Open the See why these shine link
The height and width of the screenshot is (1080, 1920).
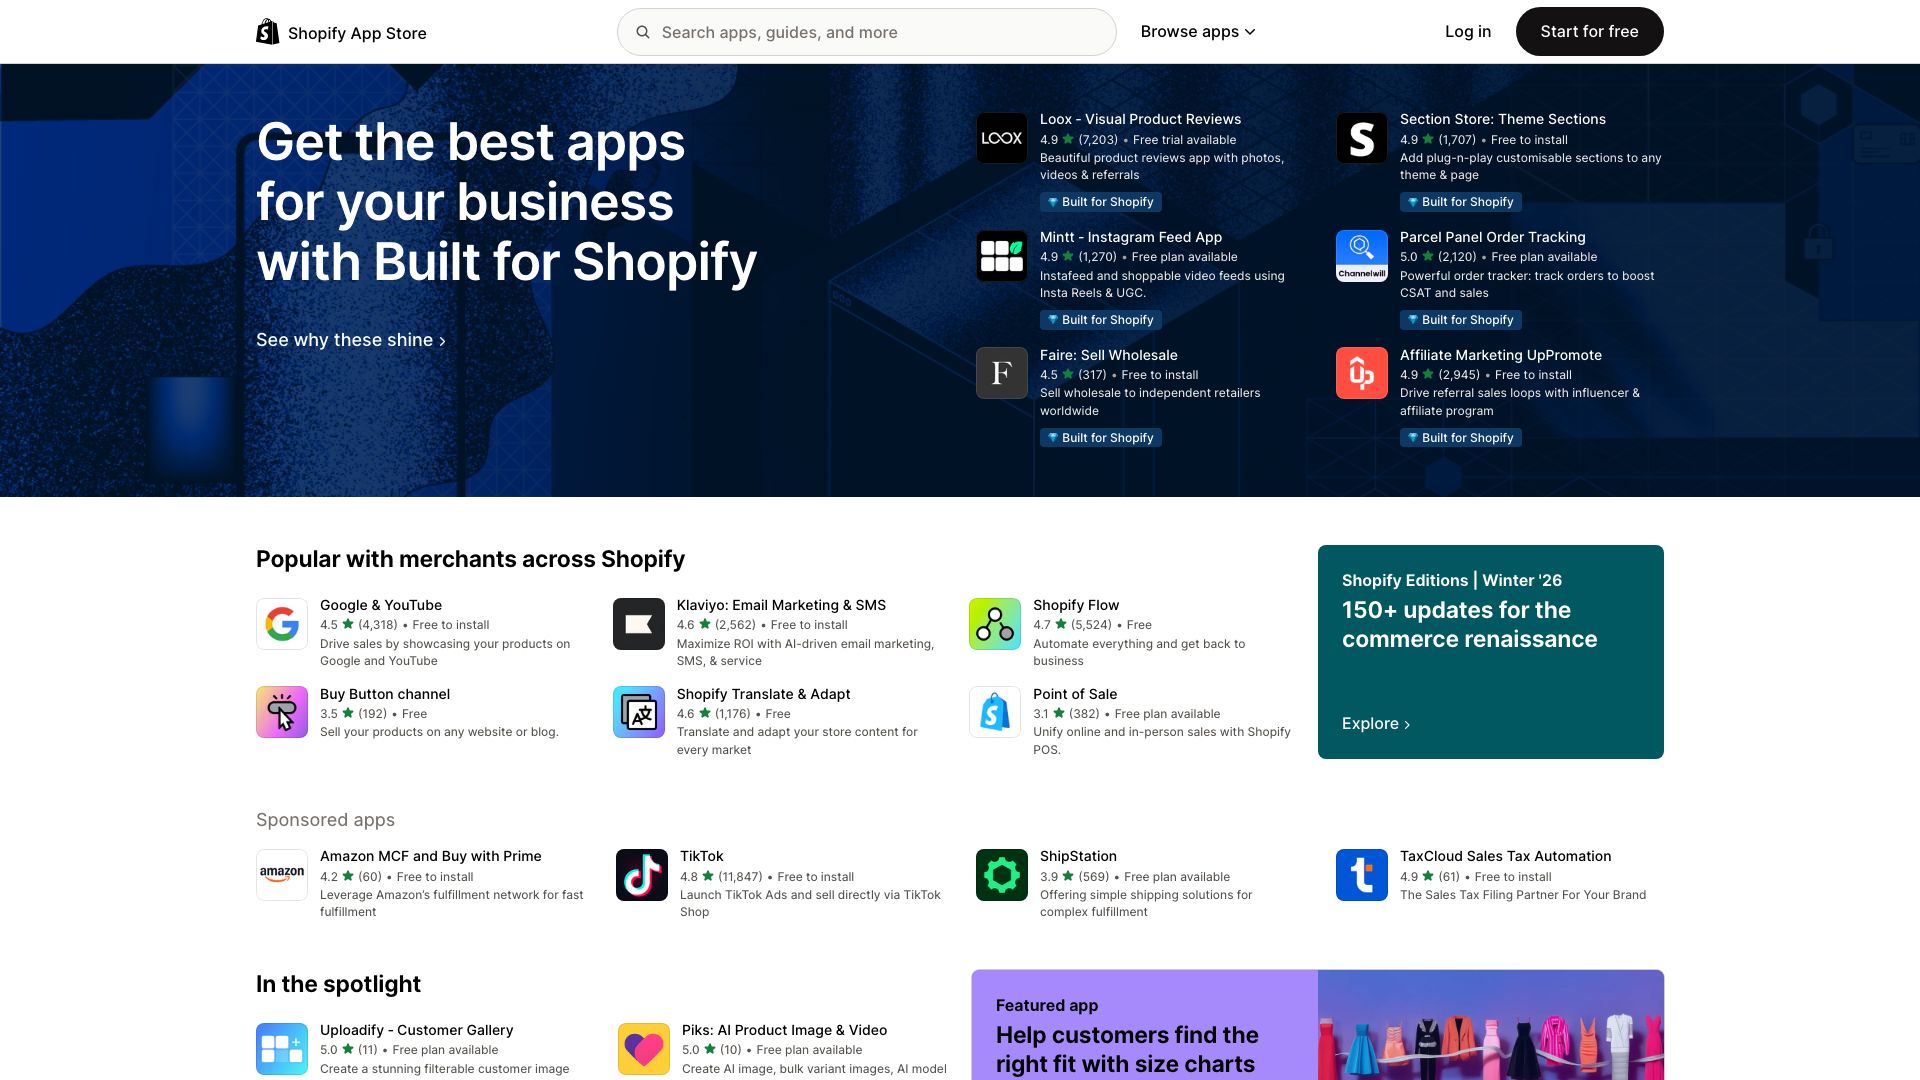click(350, 340)
